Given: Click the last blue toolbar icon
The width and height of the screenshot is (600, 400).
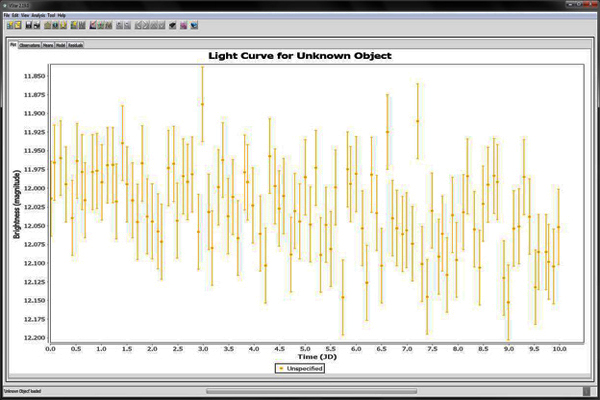Looking at the screenshot, I should click(x=194, y=25).
